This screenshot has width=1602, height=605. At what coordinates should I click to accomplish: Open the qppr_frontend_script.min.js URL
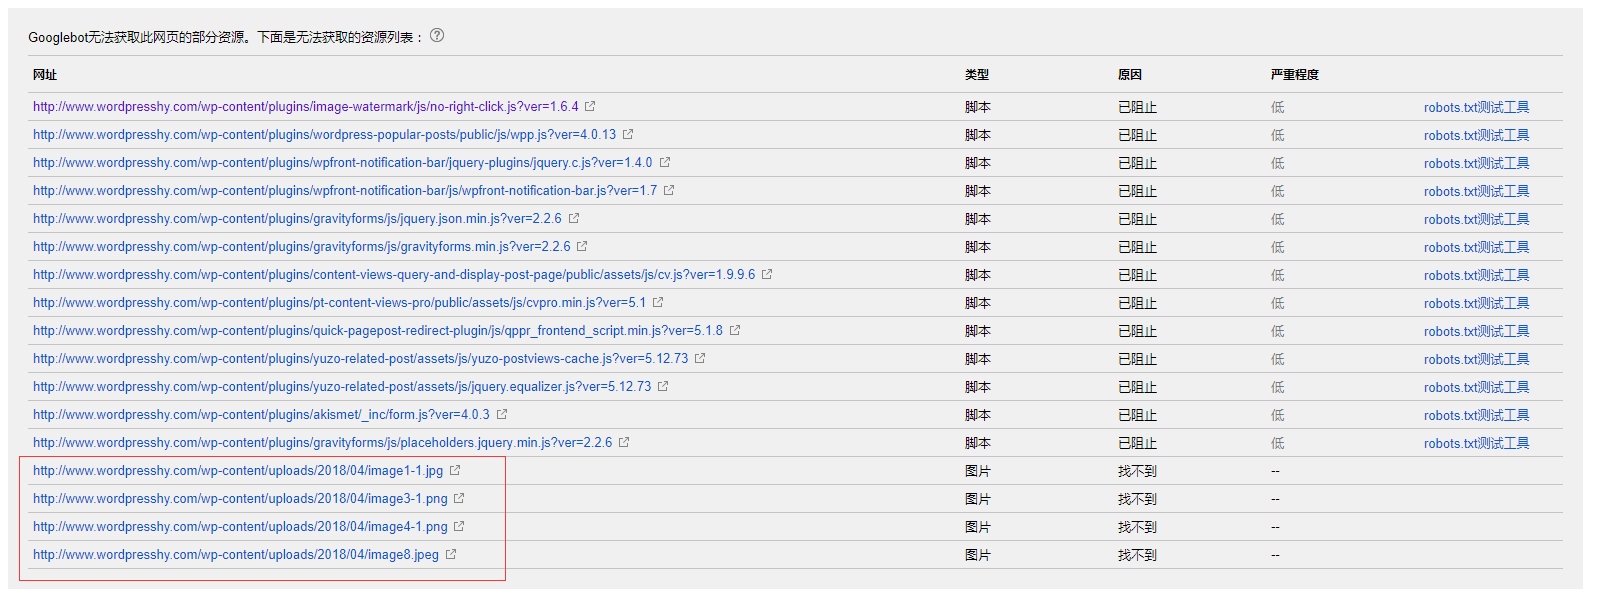click(x=377, y=331)
